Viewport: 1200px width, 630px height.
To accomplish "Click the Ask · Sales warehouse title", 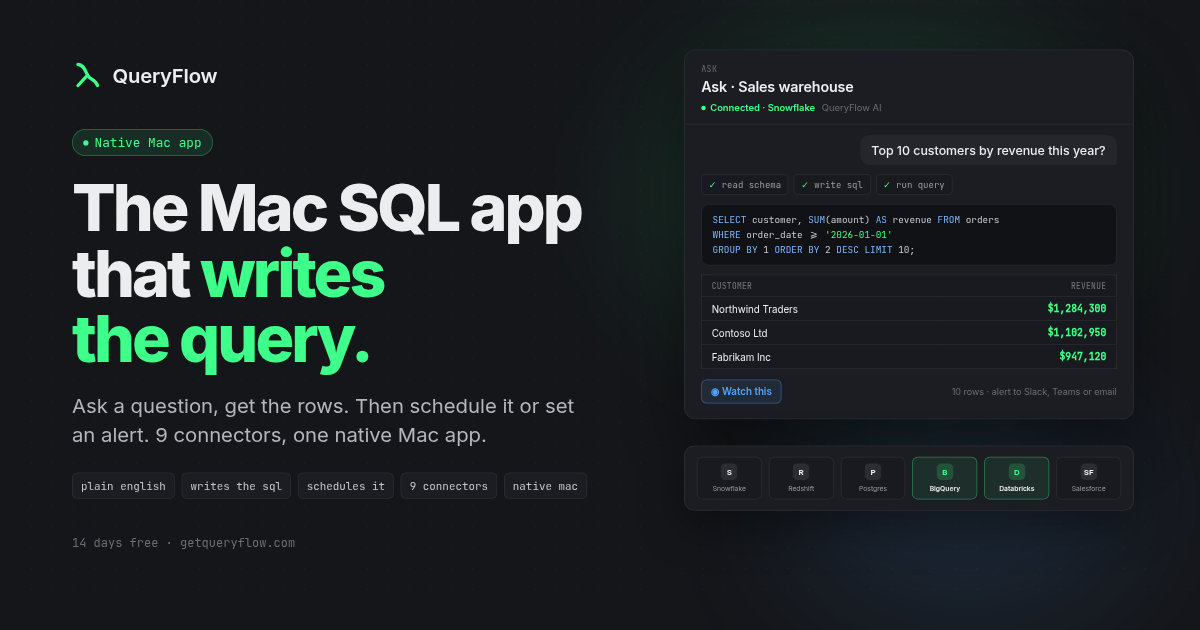I will pyautogui.click(x=777, y=87).
